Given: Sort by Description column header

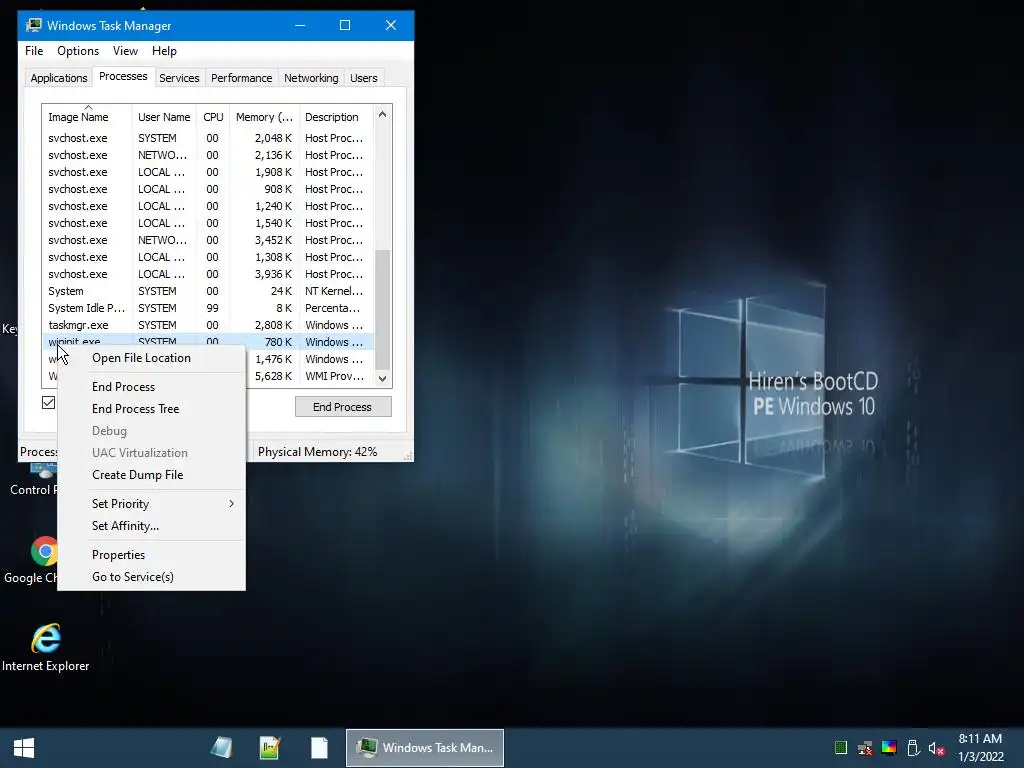Looking at the screenshot, I should pos(336,117).
